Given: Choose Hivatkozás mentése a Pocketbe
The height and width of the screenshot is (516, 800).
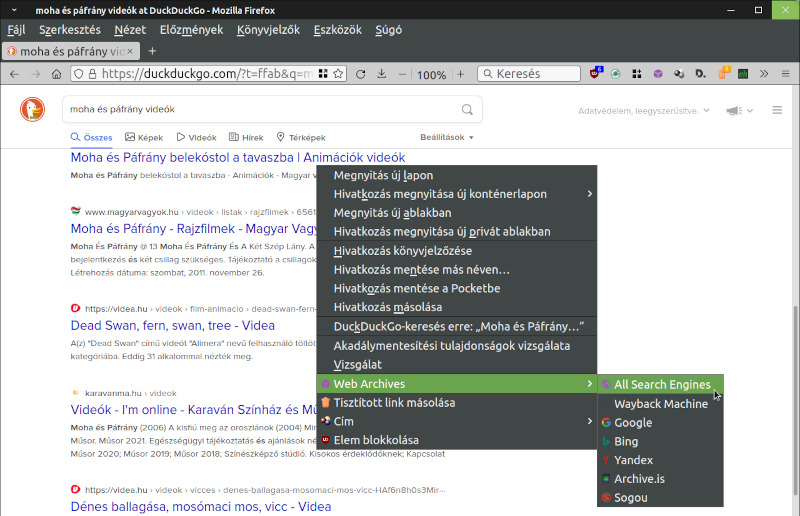Looking at the screenshot, I should 457,288.
